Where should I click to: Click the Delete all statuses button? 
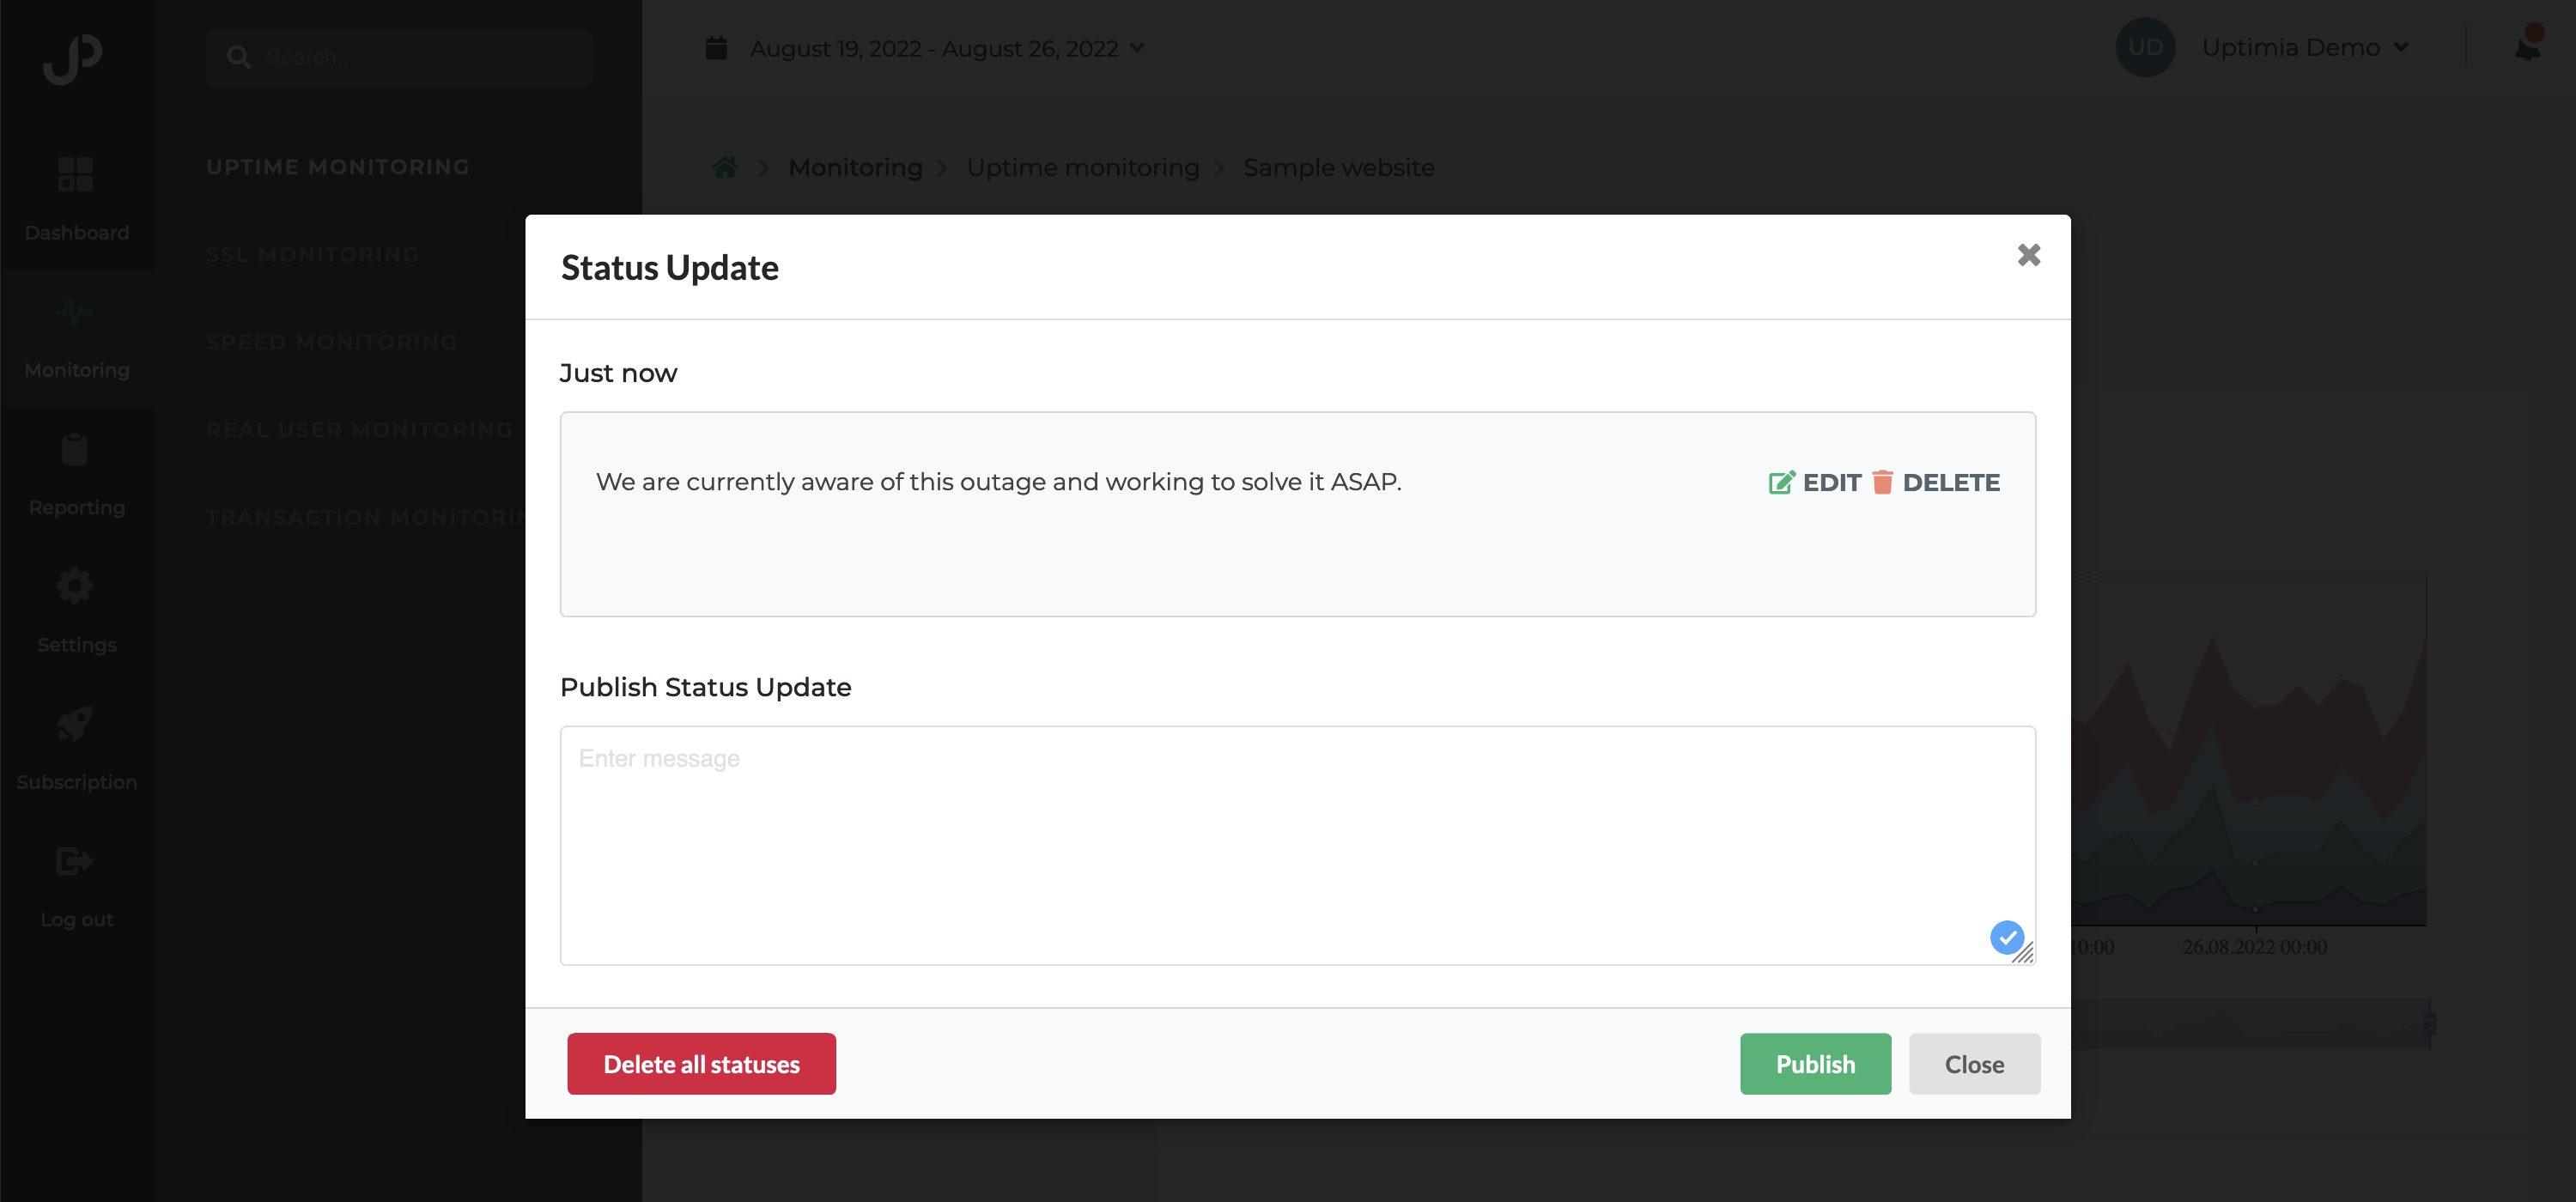pos(701,1064)
